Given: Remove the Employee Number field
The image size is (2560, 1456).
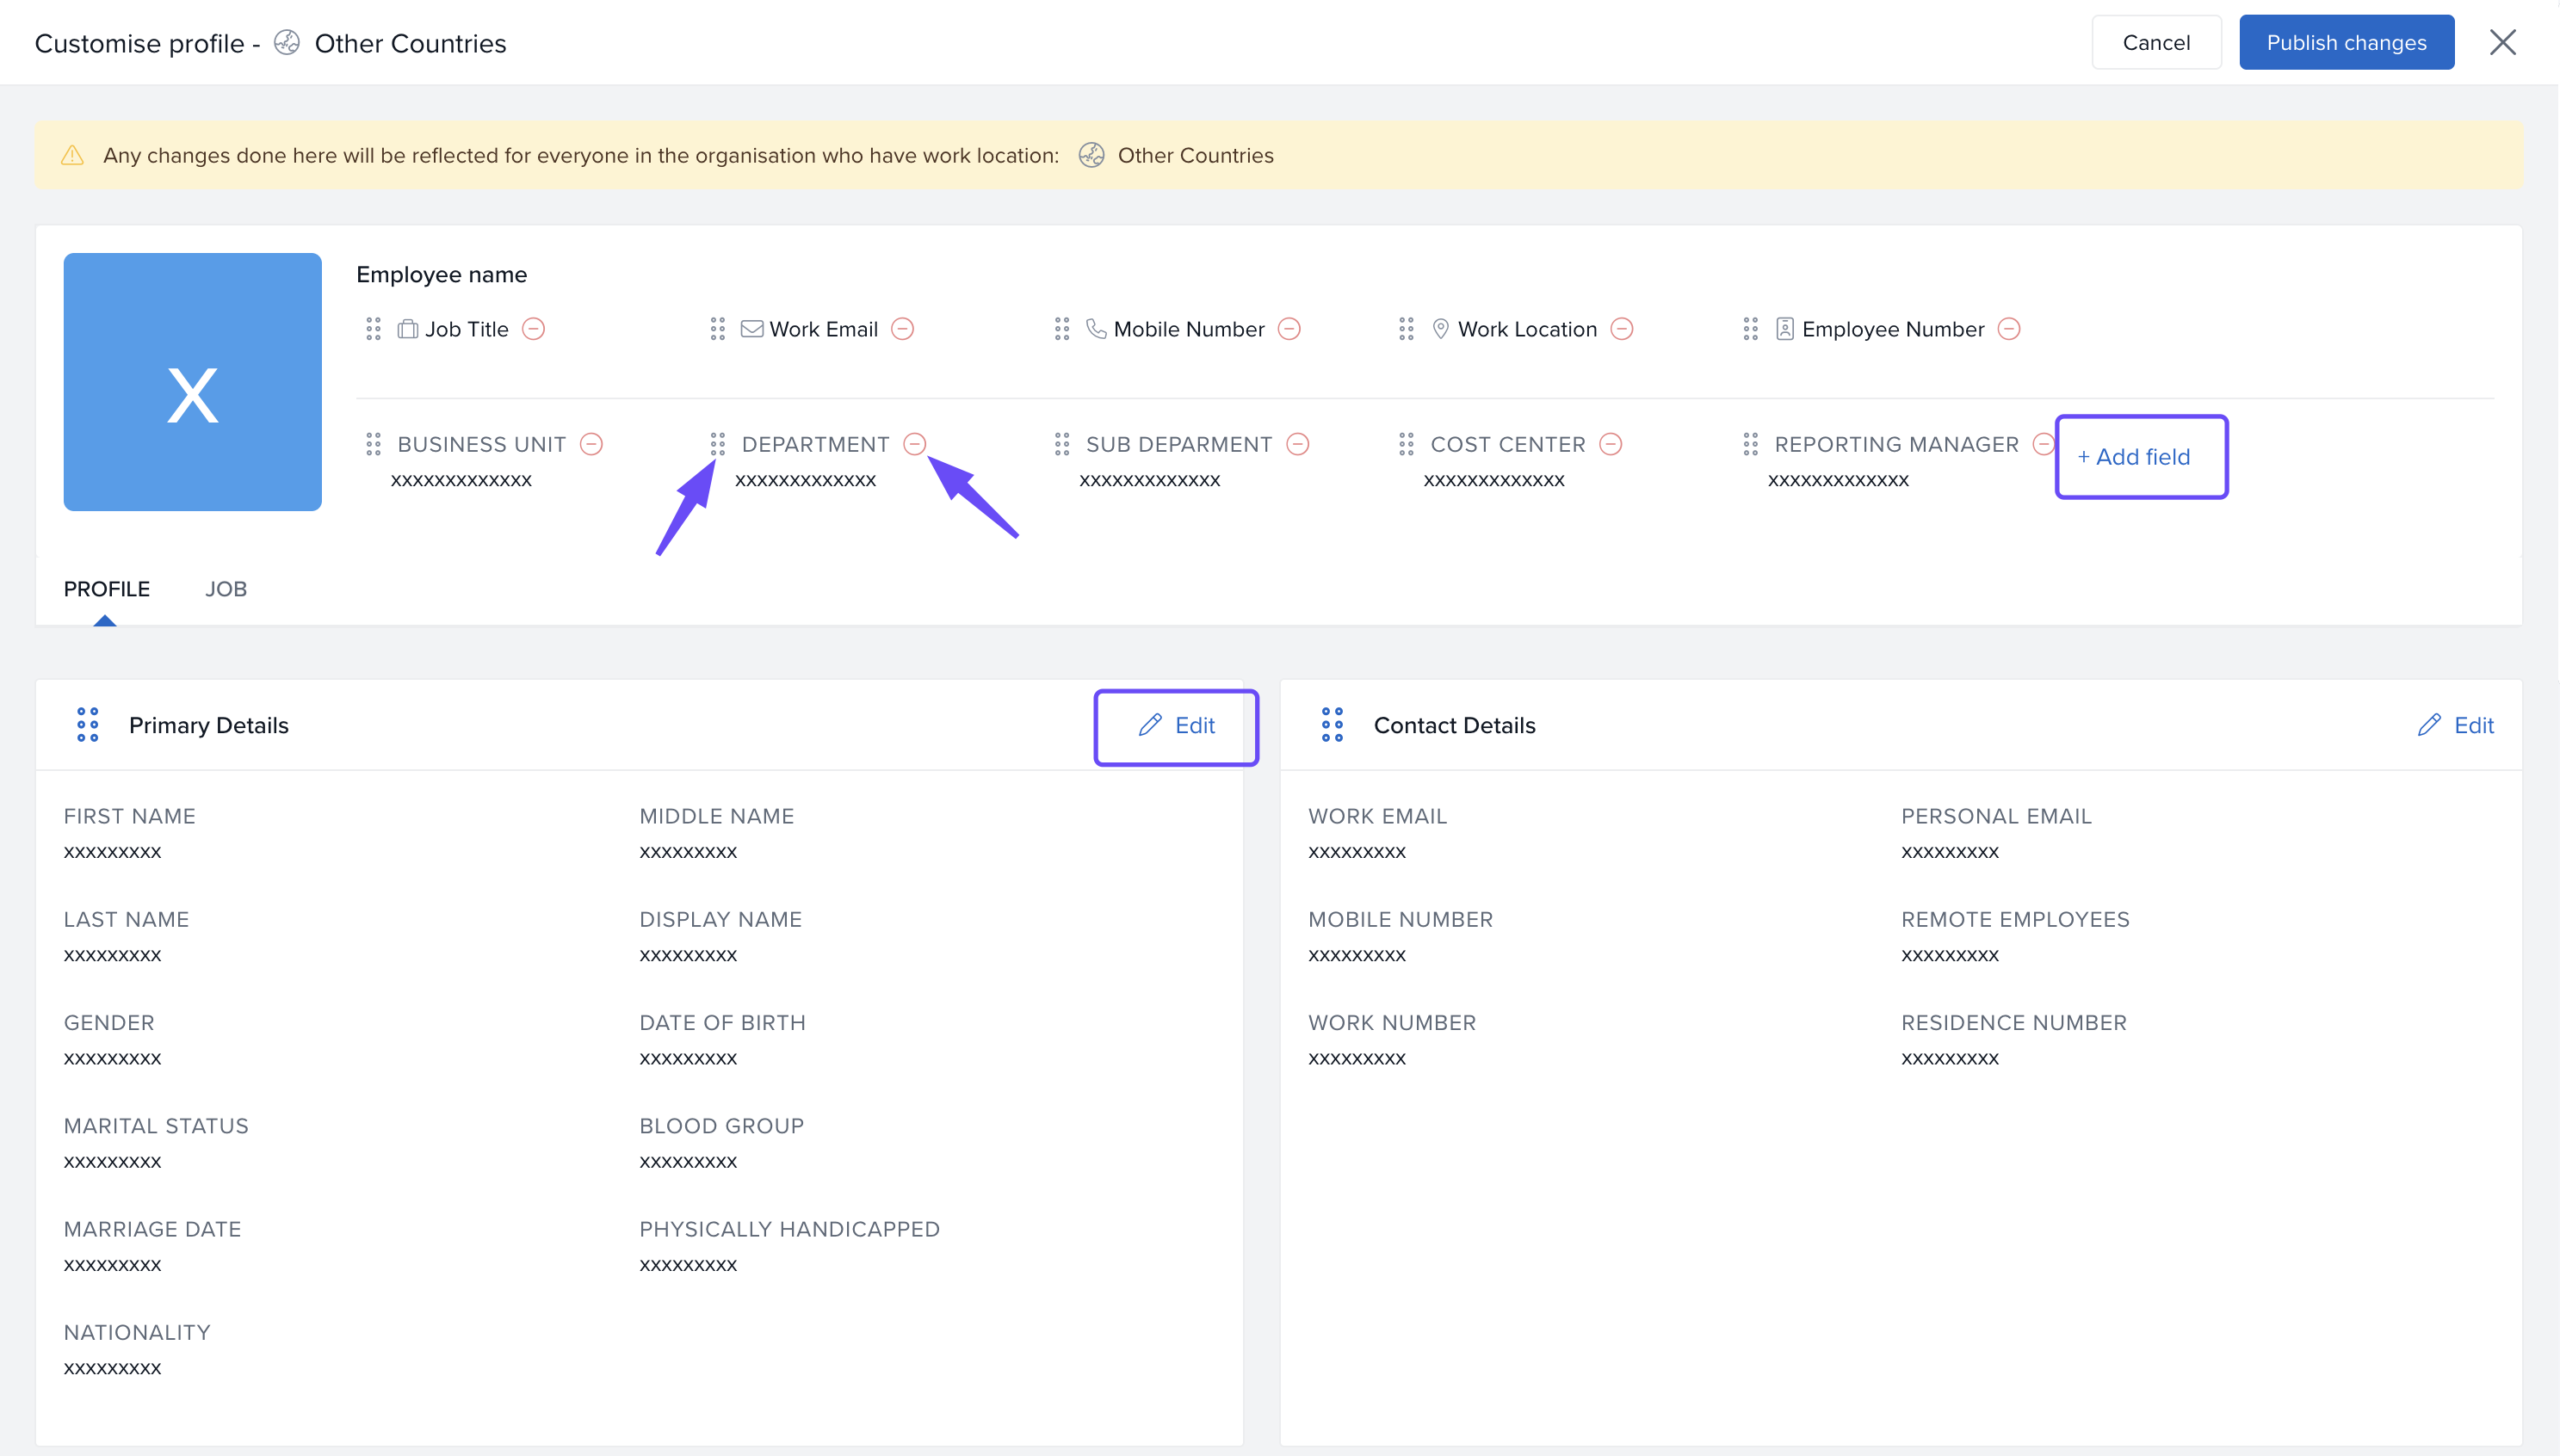Looking at the screenshot, I should [x=2008, y=329].
